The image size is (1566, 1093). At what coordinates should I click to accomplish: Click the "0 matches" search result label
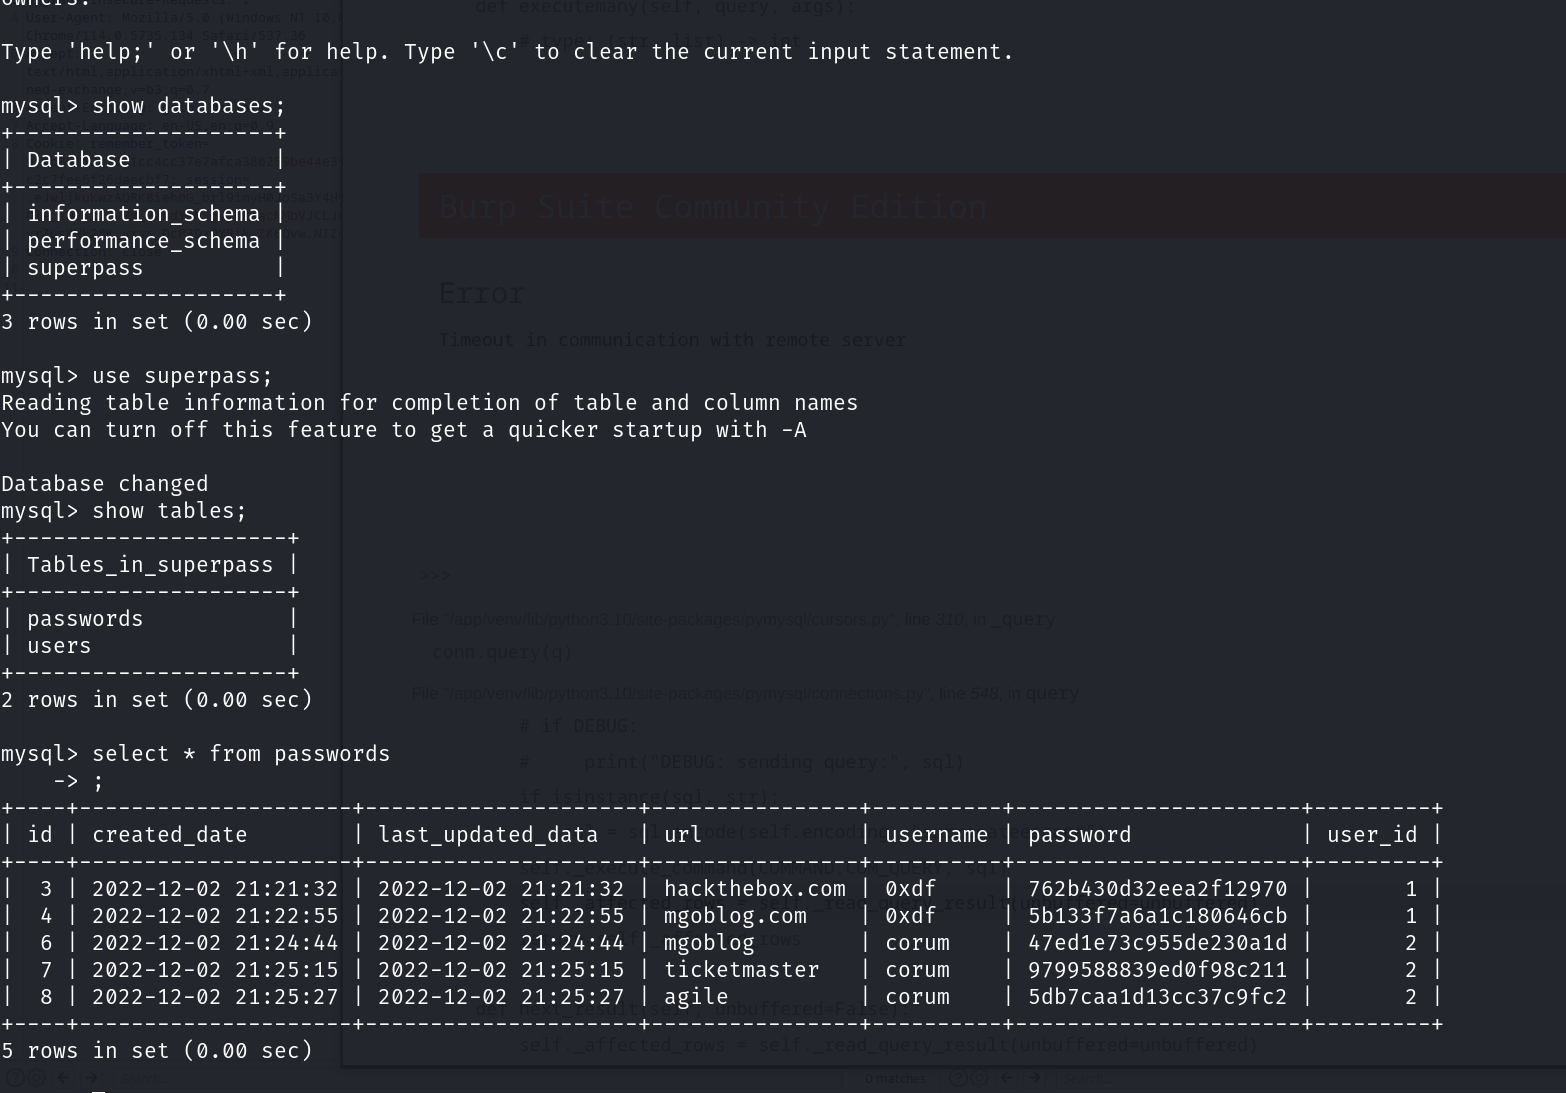pyautogui.click(x=895, y=1079)
